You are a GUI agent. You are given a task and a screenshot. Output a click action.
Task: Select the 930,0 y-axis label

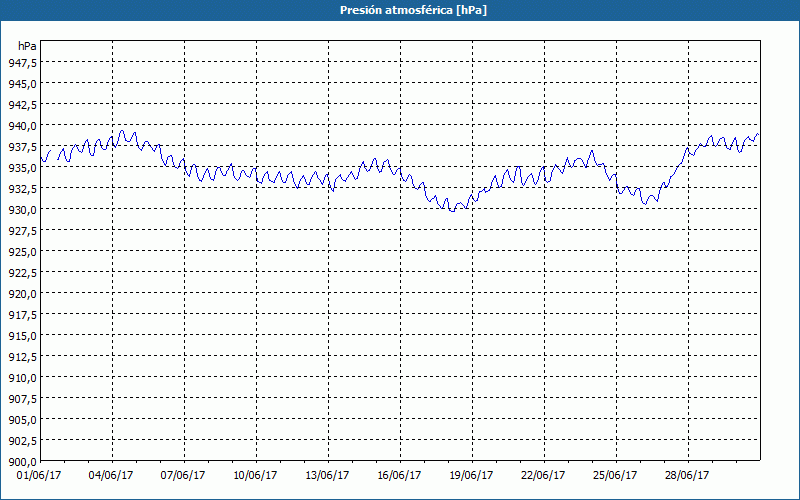22,209
